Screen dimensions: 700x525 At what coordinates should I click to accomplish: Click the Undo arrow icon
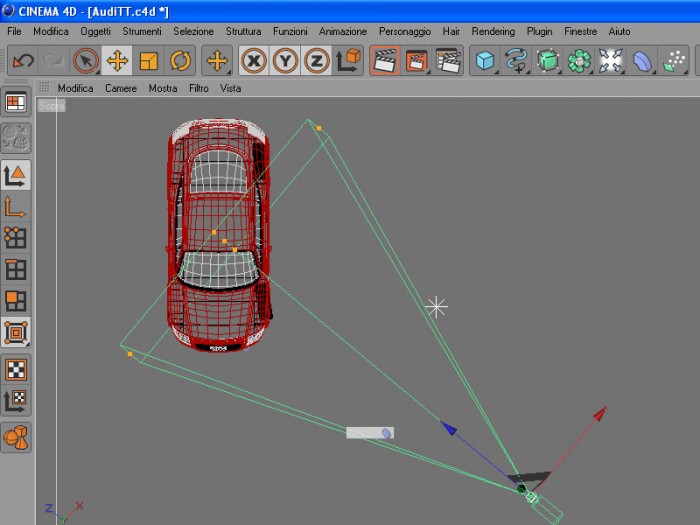point(23,60)
